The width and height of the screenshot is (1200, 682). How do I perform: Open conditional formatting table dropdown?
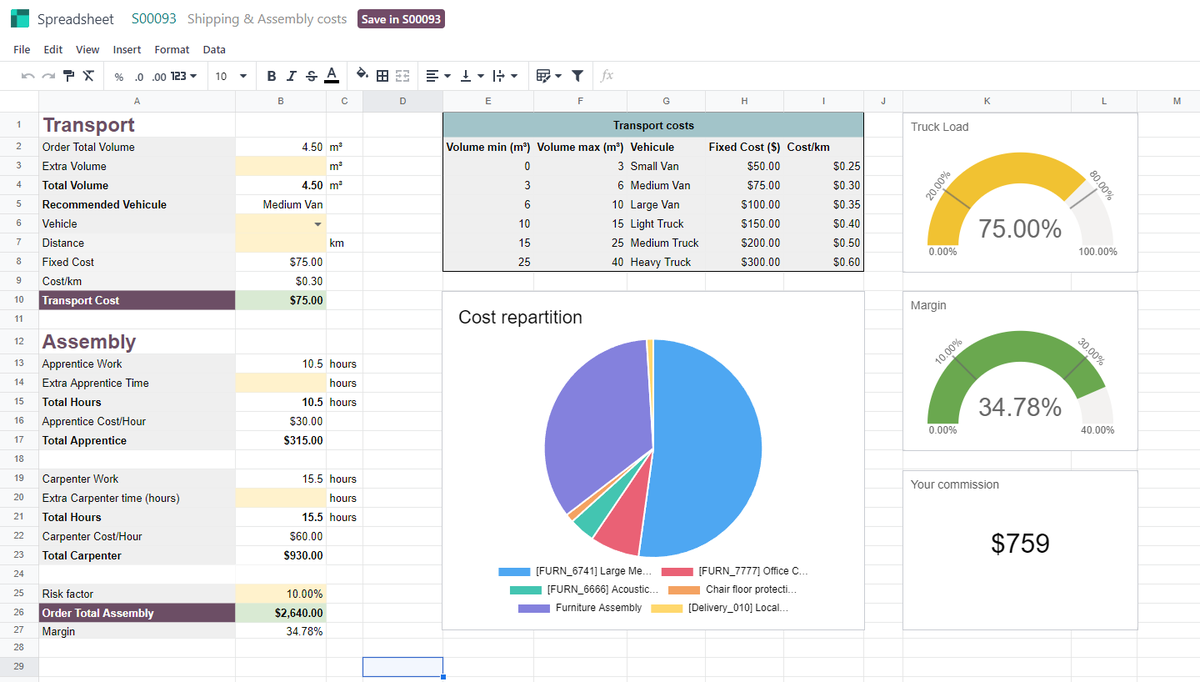[548, 76]
